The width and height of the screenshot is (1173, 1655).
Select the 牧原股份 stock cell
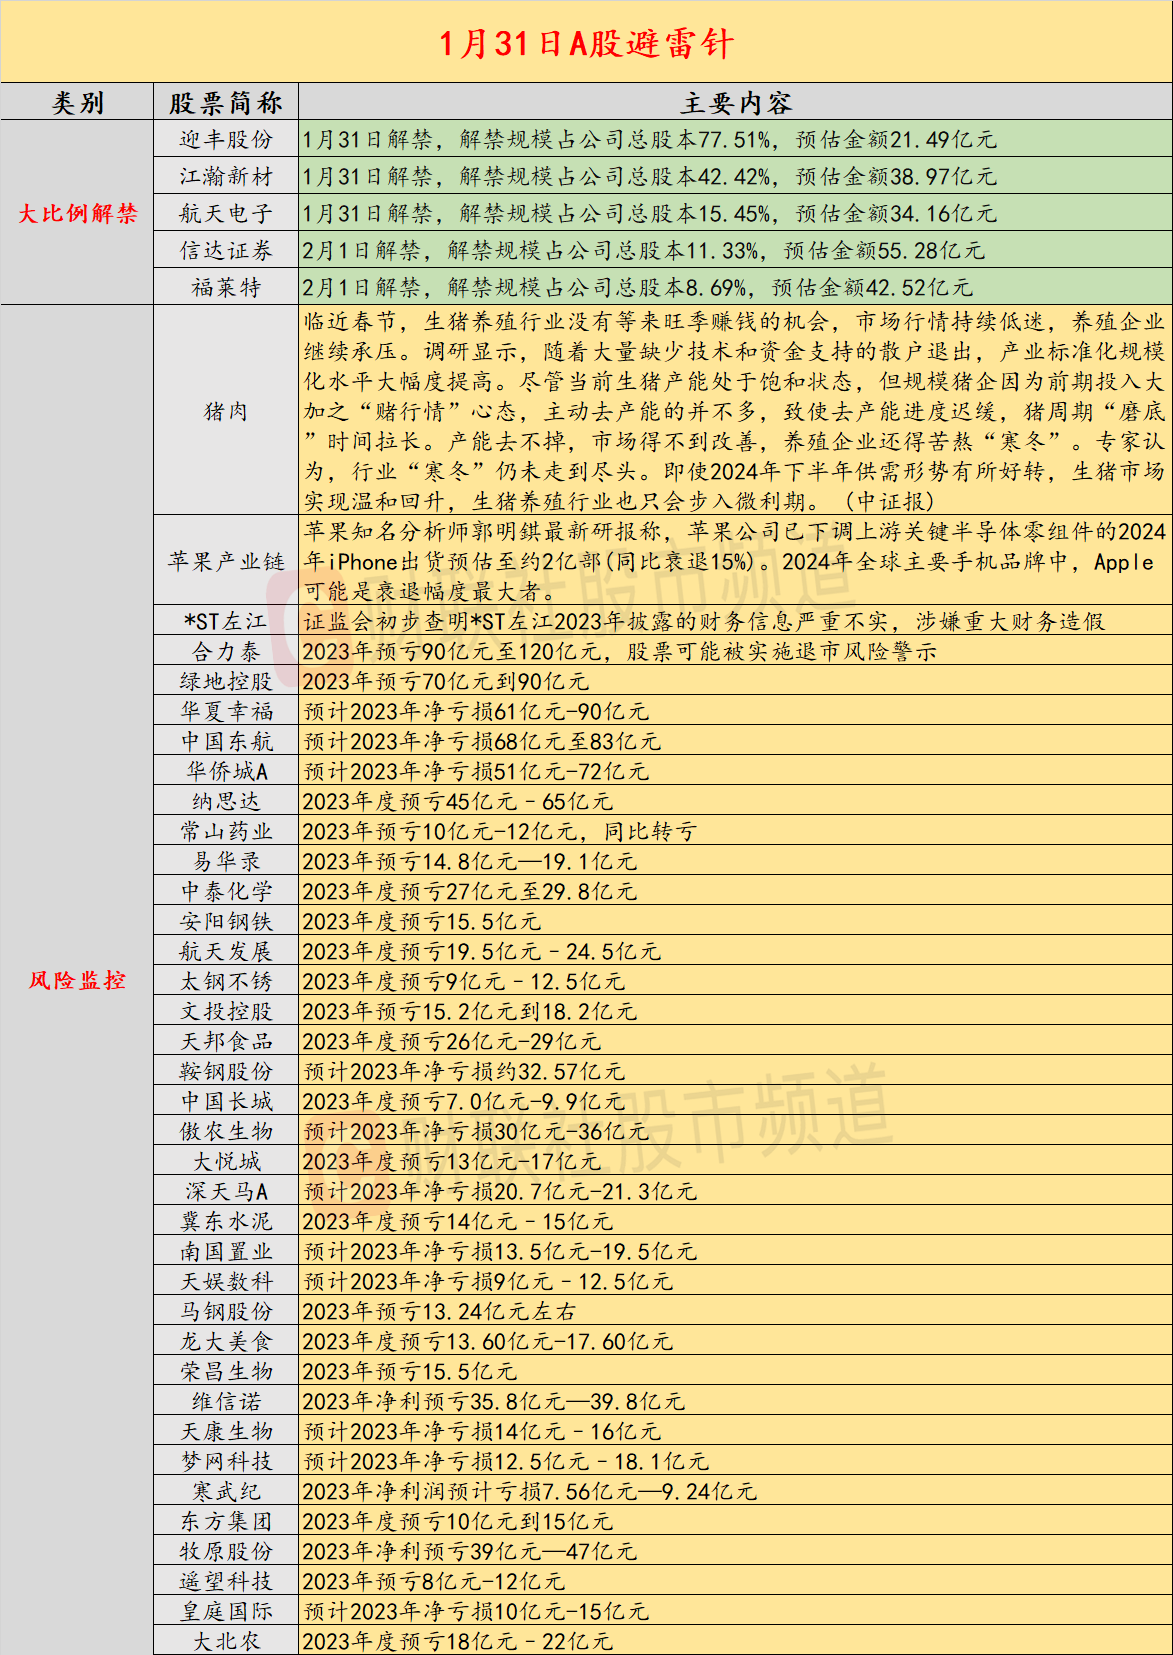coord(226,1551)
